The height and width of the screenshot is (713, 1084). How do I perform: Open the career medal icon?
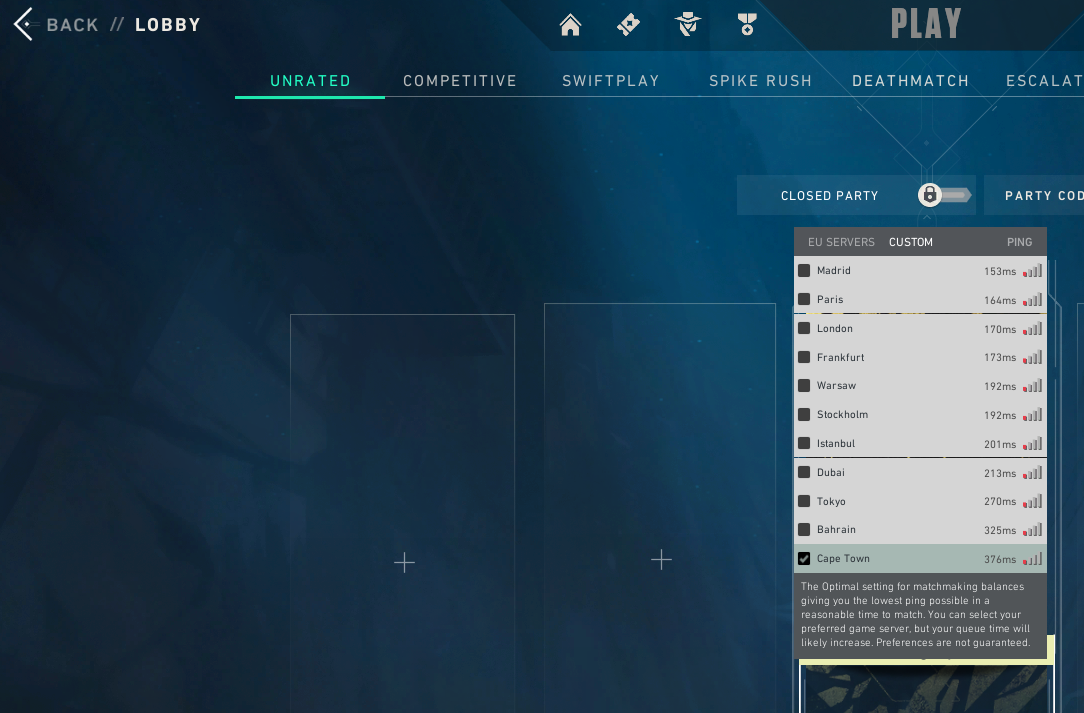pyautogui.click(x=747, y=25)
